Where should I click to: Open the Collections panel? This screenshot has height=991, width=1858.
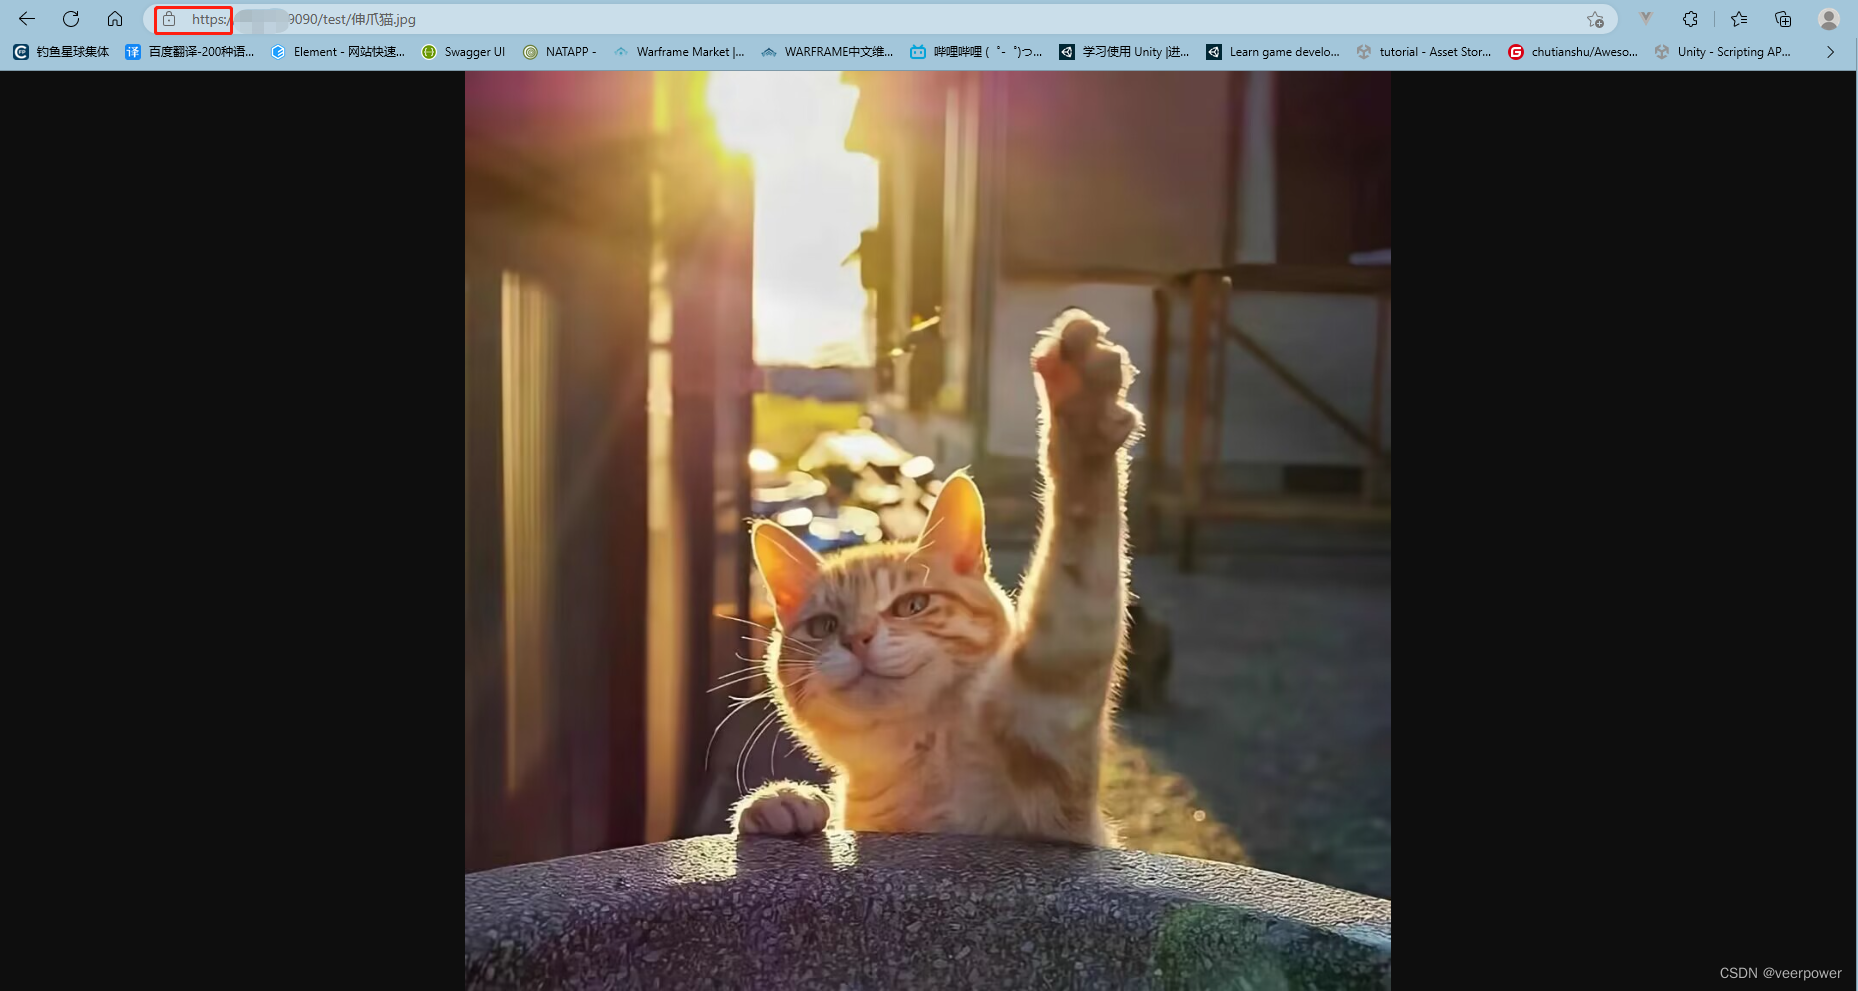(1783, 19)
